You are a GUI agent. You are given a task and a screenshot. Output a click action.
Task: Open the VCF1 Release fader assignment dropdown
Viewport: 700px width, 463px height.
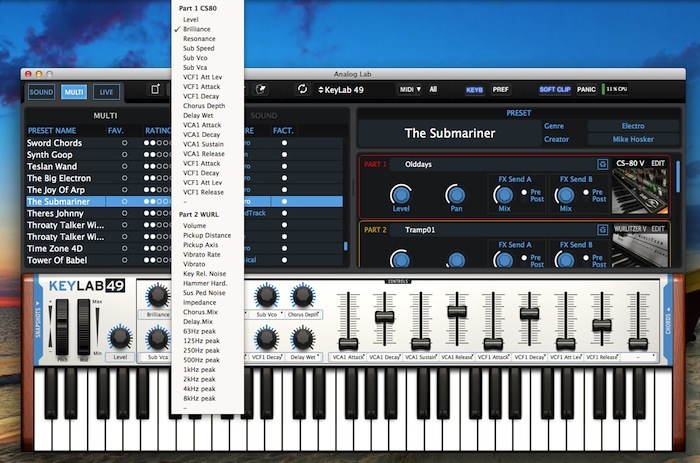point(602,357)
